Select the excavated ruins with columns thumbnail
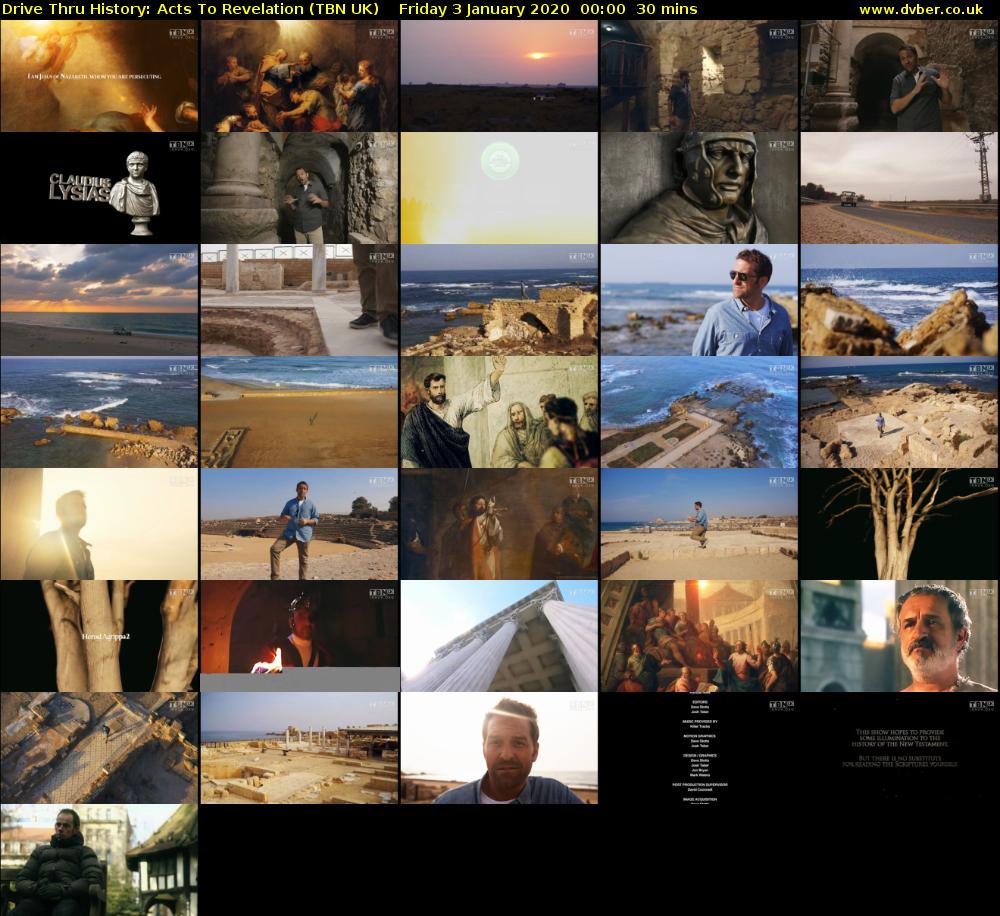This screenshot has width=1000, height=916. click(300, 748)
